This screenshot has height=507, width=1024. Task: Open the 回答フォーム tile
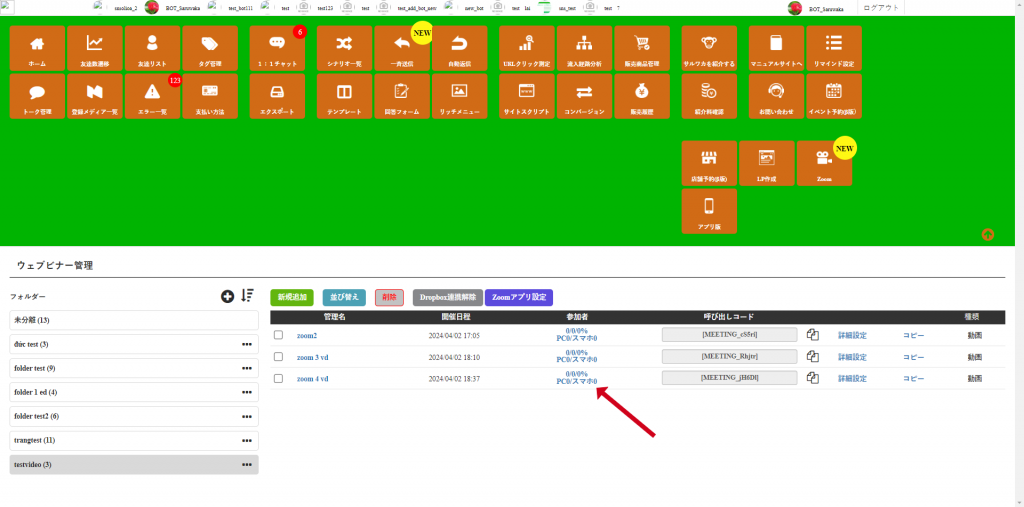pyautogui.click(x=402, y=96)
